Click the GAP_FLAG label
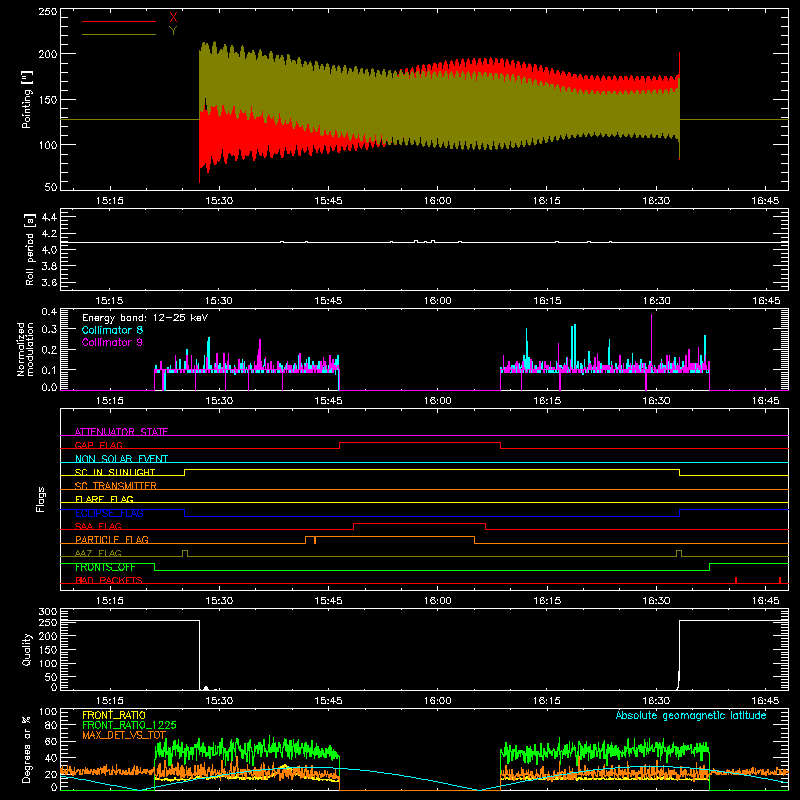Screen dimensions: 800x800 (x=99, y=445)
